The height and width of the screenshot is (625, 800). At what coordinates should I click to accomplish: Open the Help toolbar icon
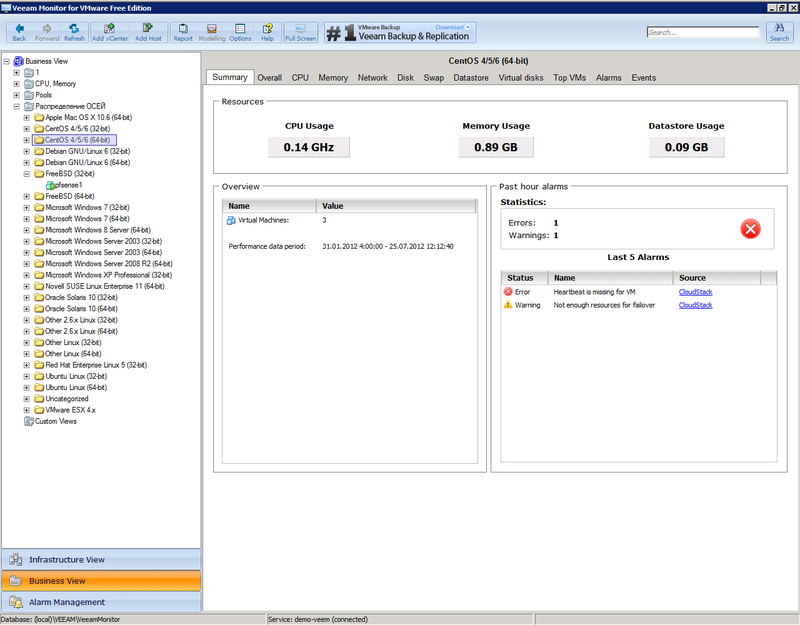267,32
